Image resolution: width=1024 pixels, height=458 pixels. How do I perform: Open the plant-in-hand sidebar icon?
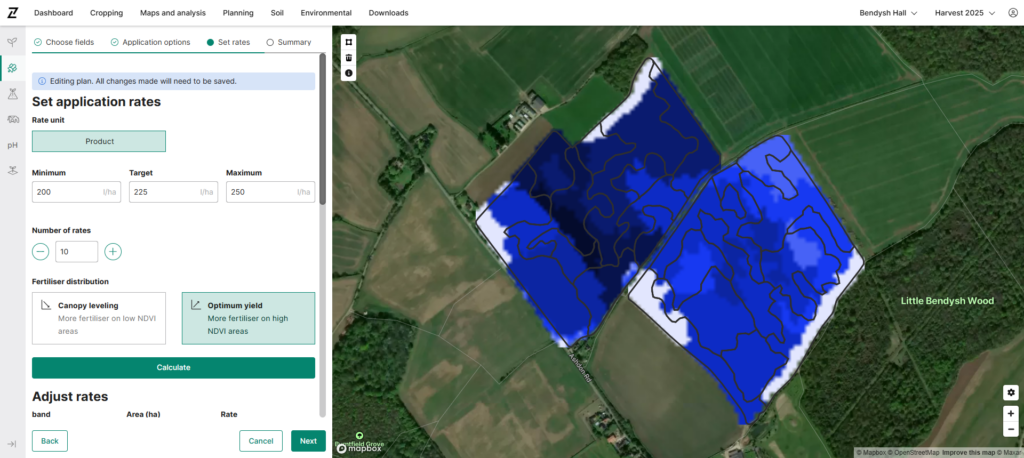click(12, 171)
